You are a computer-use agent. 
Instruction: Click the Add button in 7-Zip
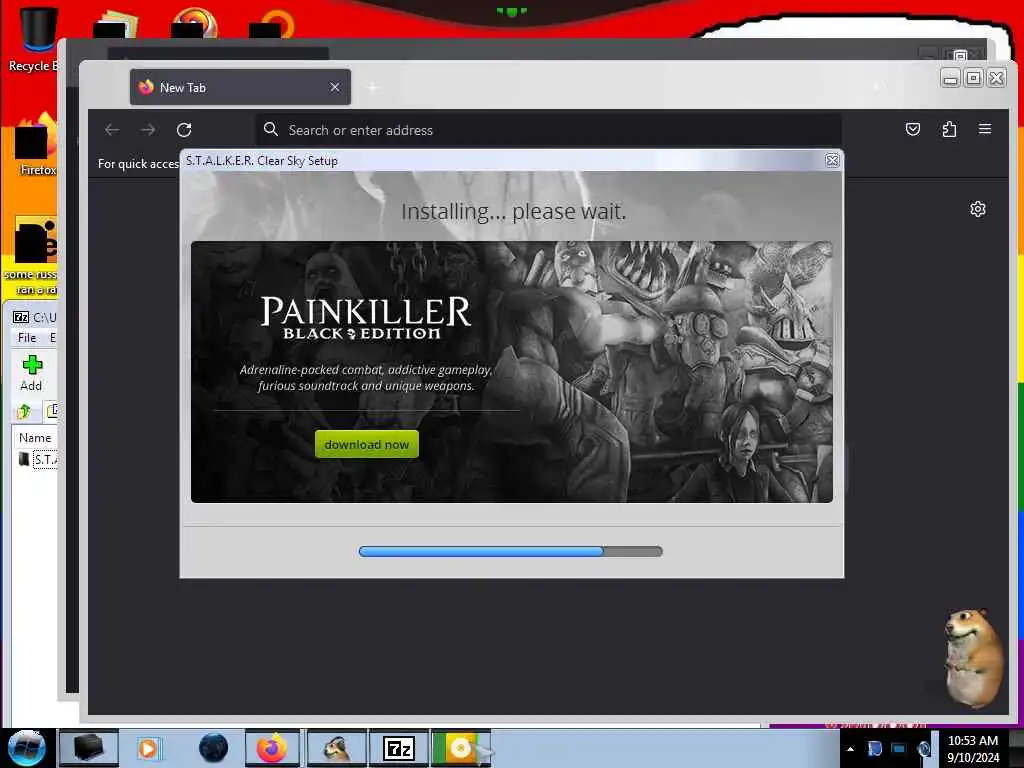(31, 373)
